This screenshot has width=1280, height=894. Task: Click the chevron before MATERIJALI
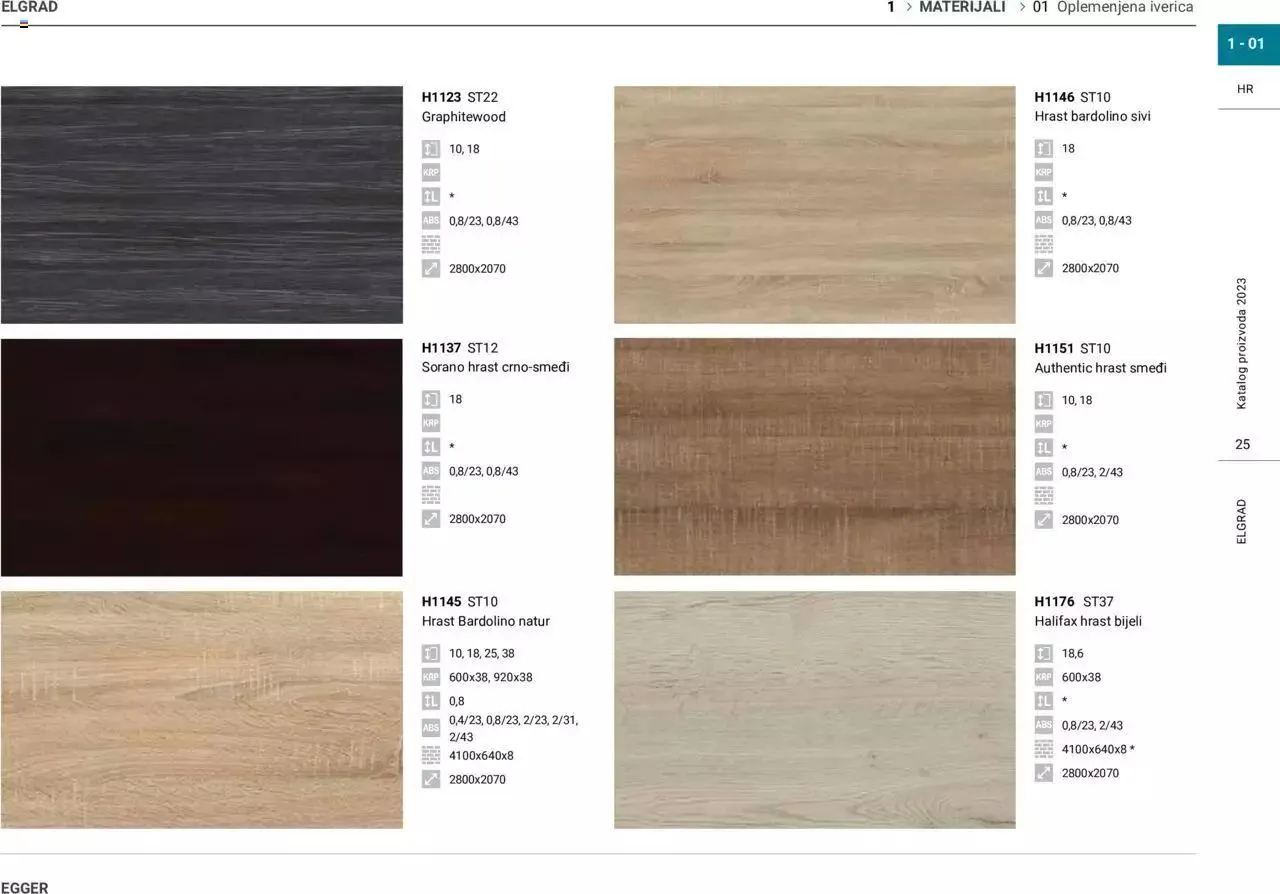tap(909, 7)
